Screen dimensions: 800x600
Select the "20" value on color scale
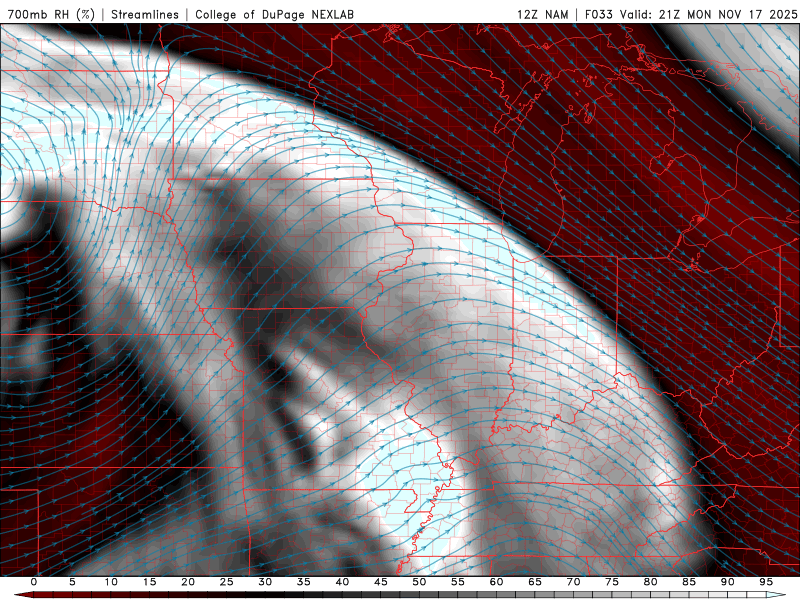click(188, 582)
